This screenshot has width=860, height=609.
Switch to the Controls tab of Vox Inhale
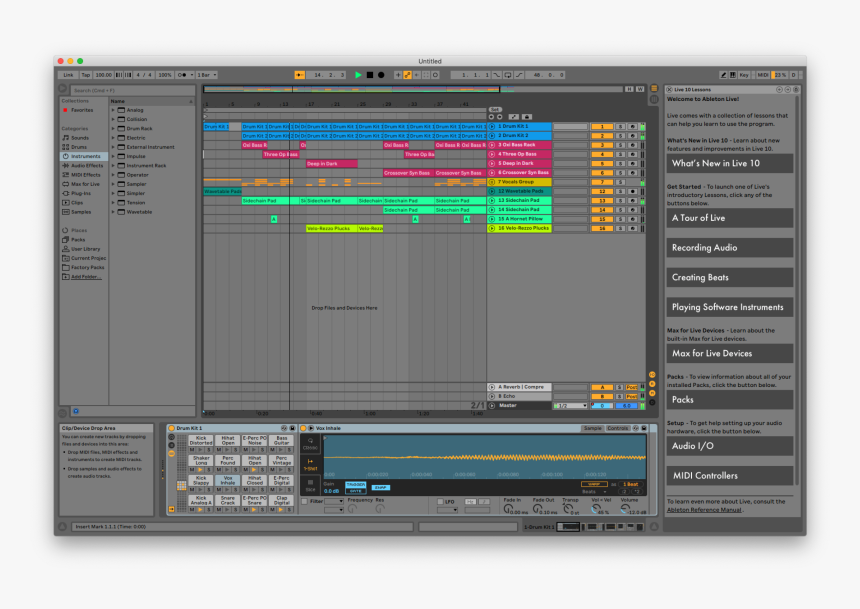618,428
